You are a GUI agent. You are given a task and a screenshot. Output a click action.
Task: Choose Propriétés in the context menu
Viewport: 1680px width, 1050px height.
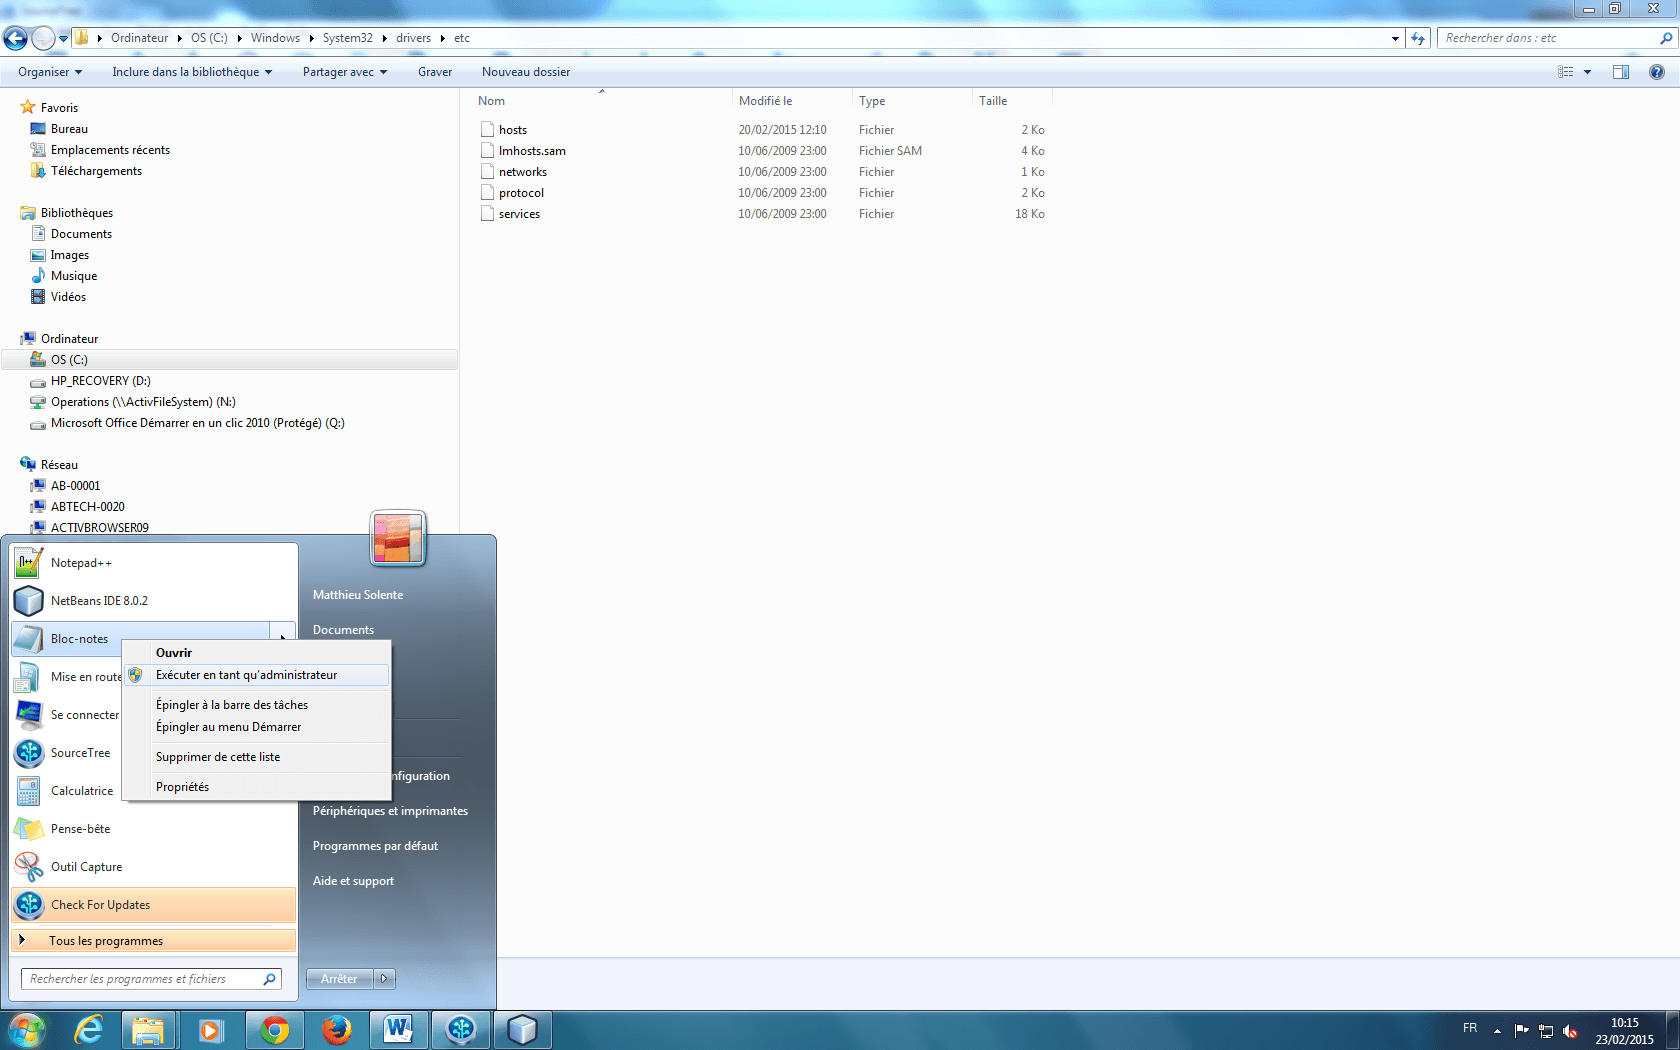pyautogui.click(x=182, y=787)
